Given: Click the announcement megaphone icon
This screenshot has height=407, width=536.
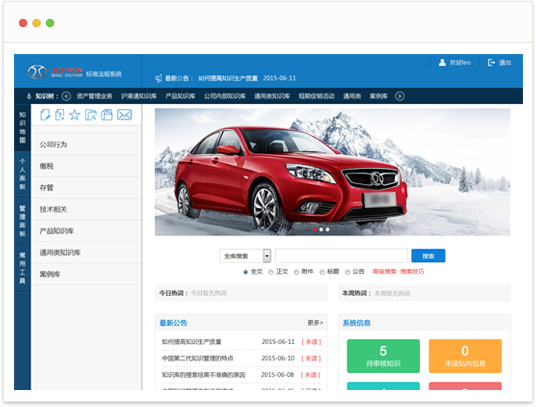Looking at the screenshot, I should [159, 78].
